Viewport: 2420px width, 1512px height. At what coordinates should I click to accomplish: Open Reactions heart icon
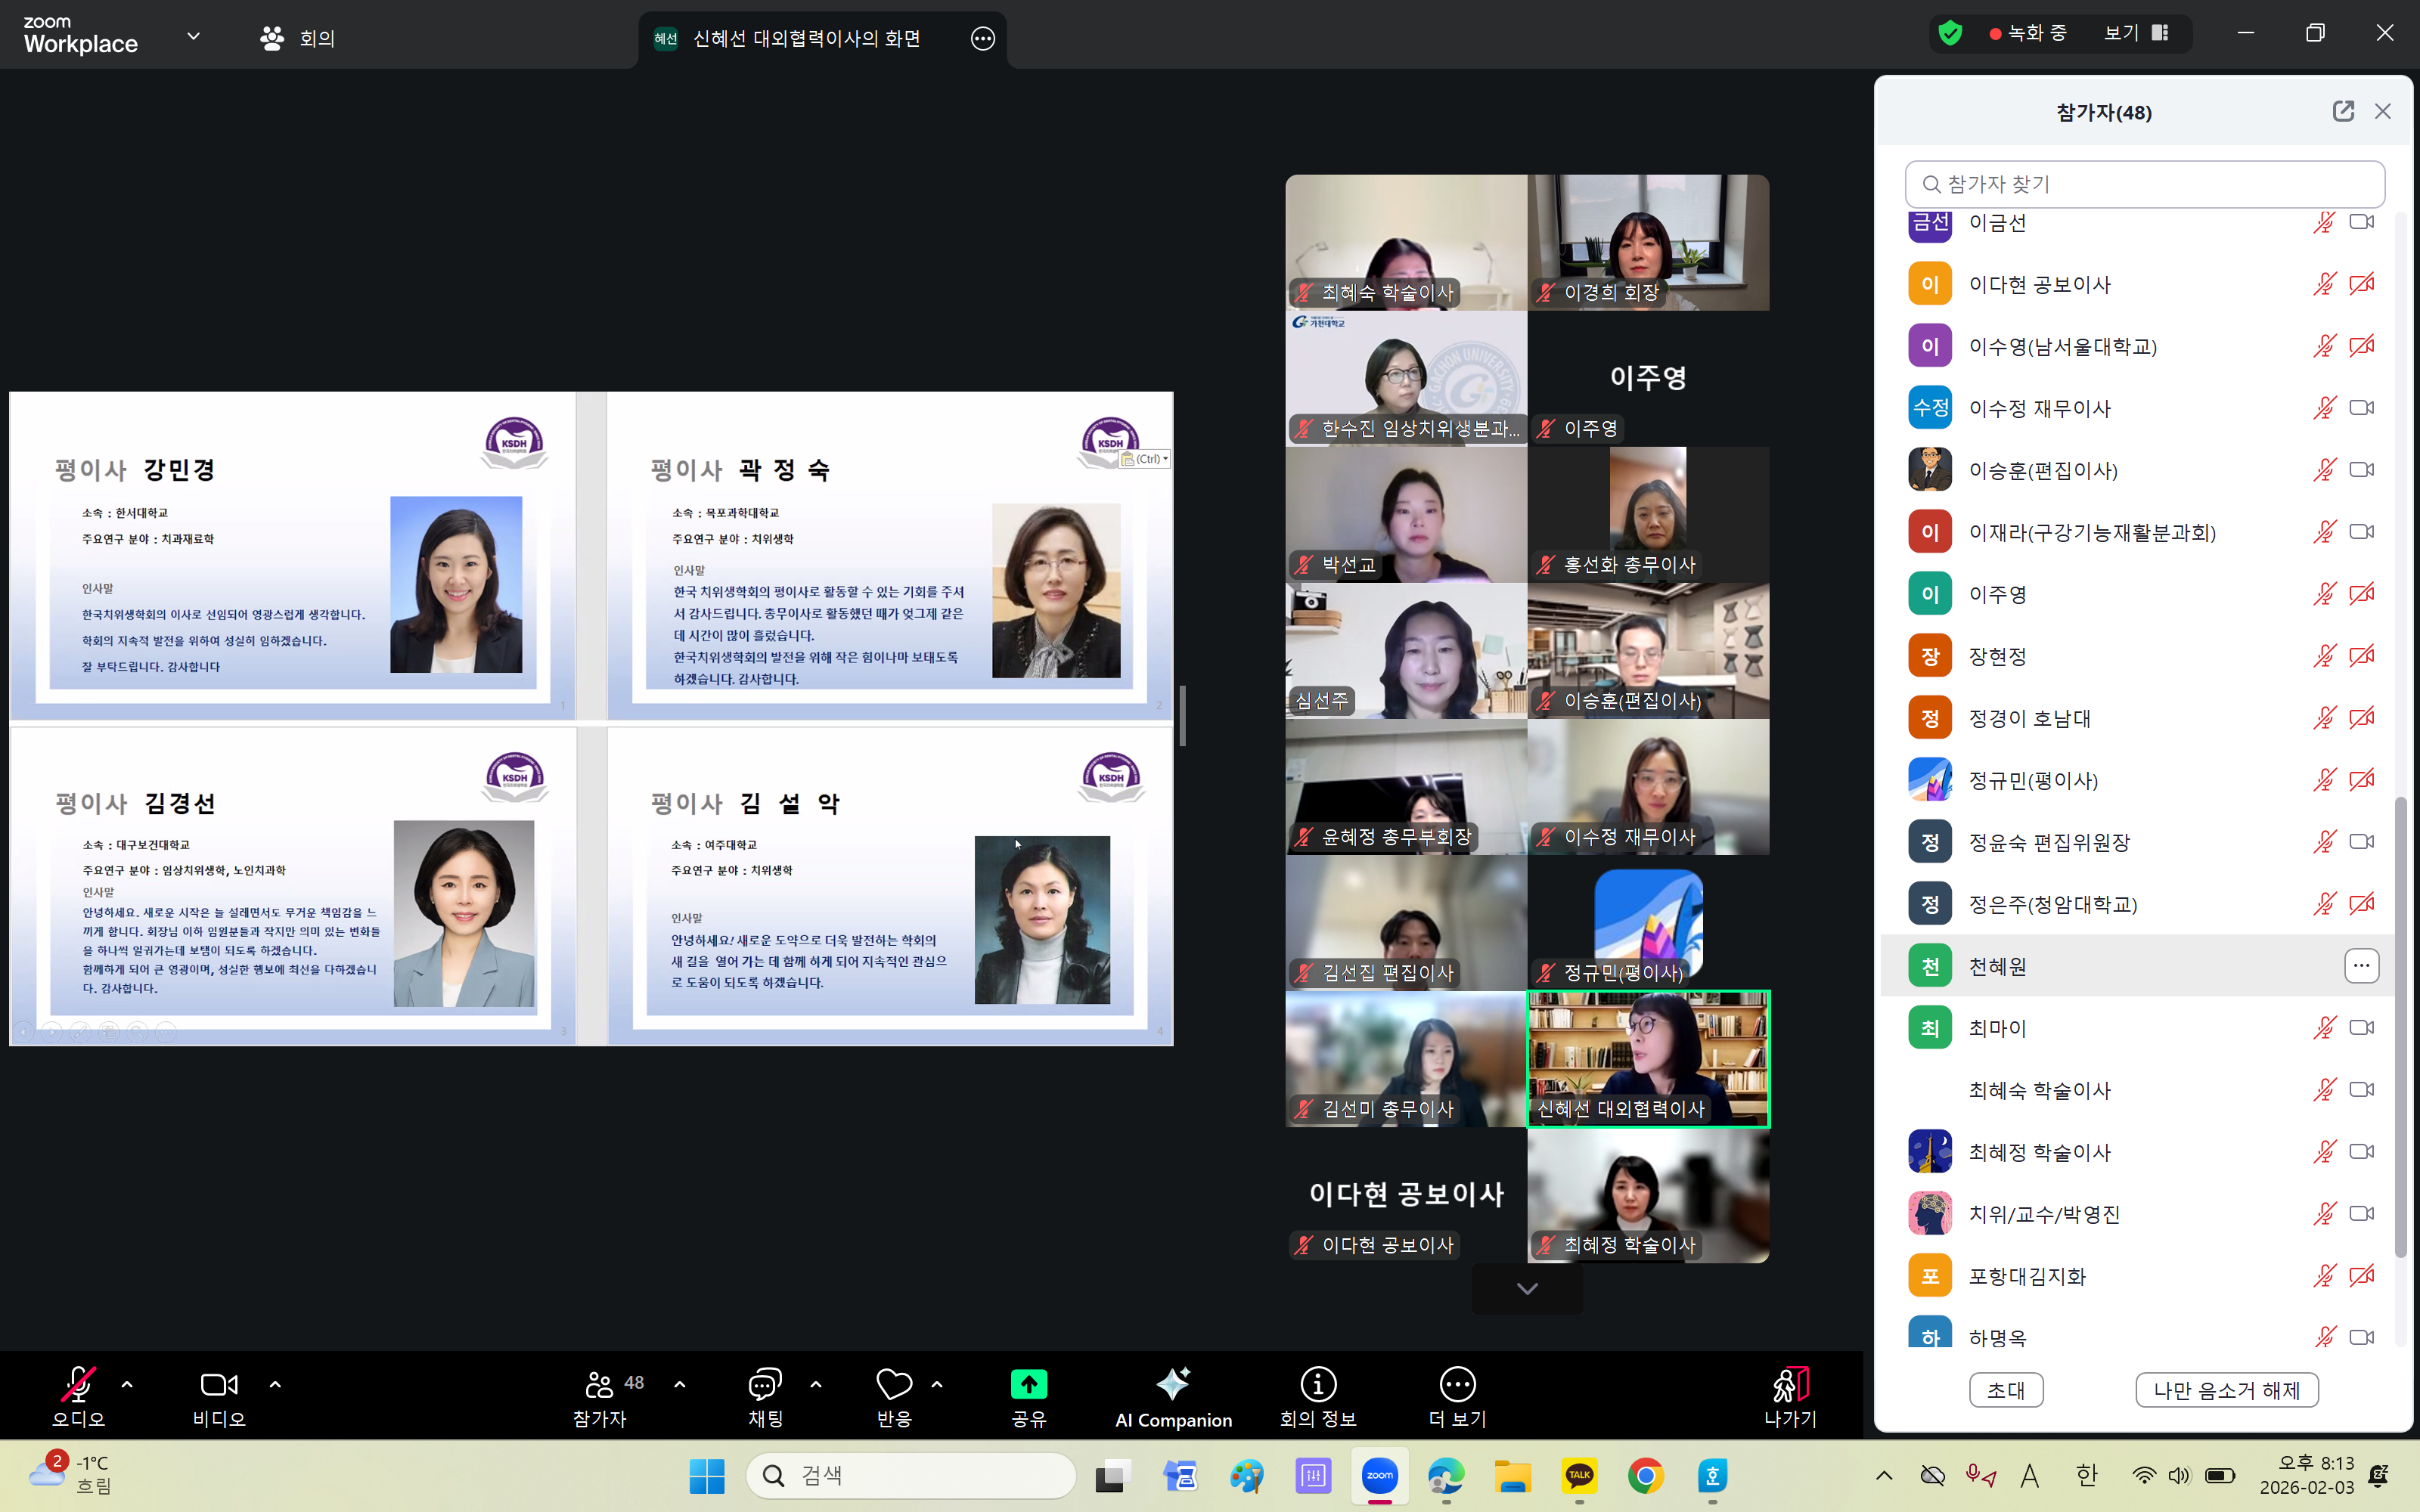click(x=893, y=1384)
